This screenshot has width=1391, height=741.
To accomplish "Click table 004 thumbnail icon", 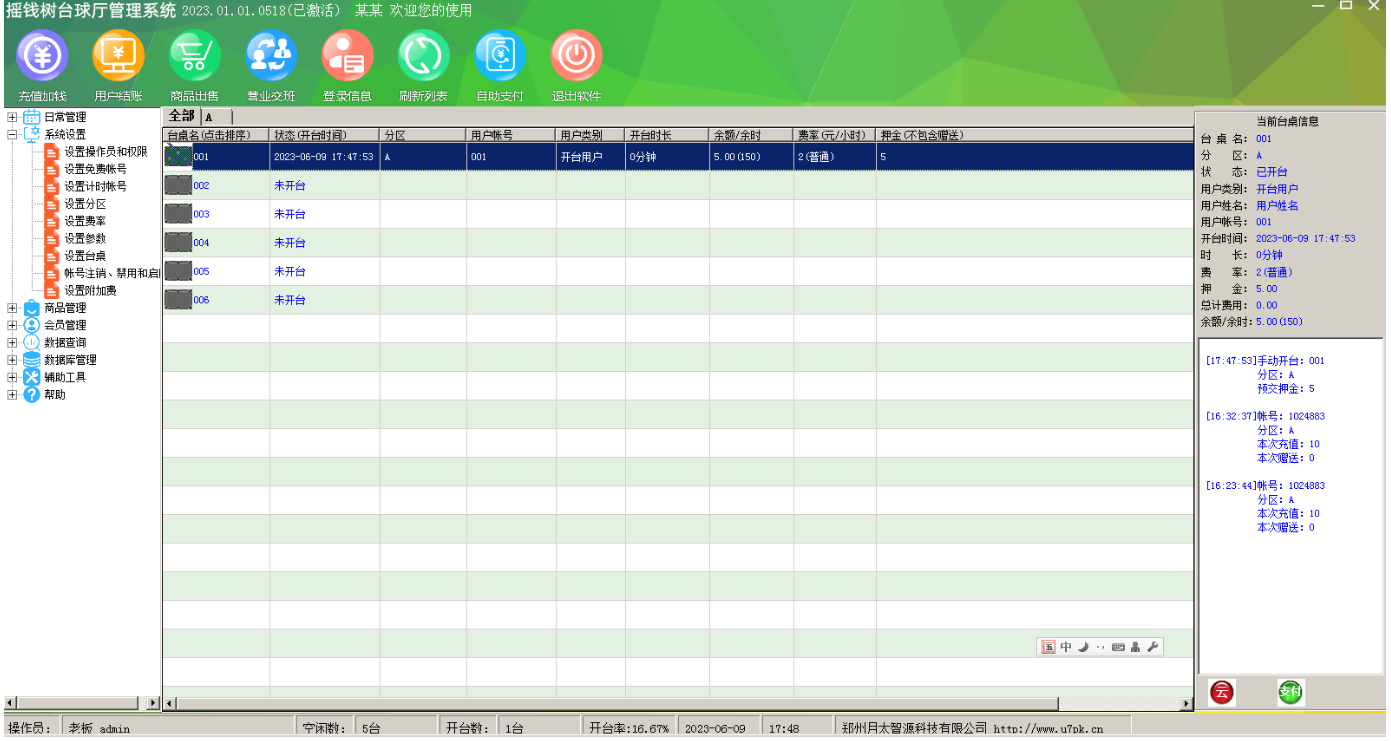I will click(x=178, y=242).
